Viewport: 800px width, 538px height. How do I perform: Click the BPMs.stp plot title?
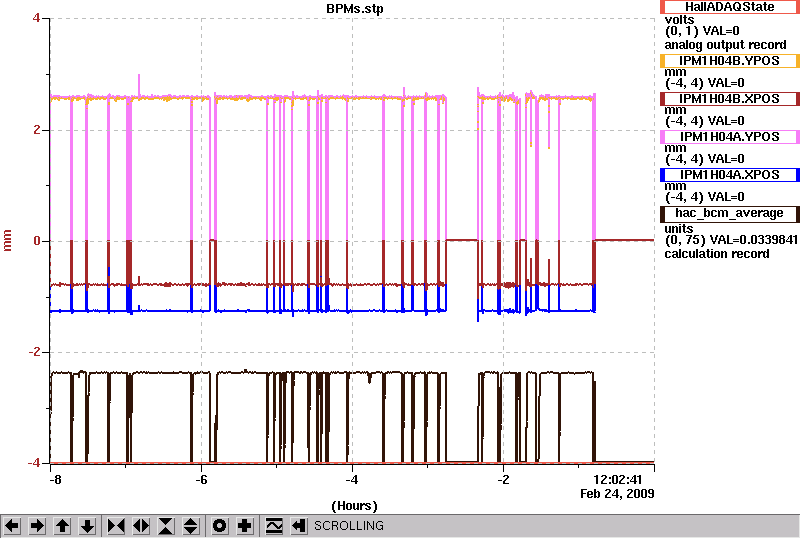355,9
